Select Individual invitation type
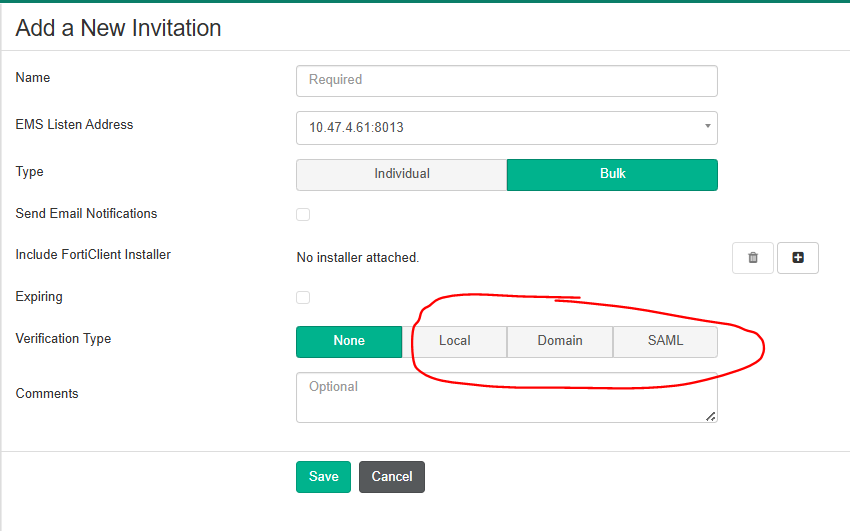The height and width of the screenshot is (531, 850). tap(402, 174)
